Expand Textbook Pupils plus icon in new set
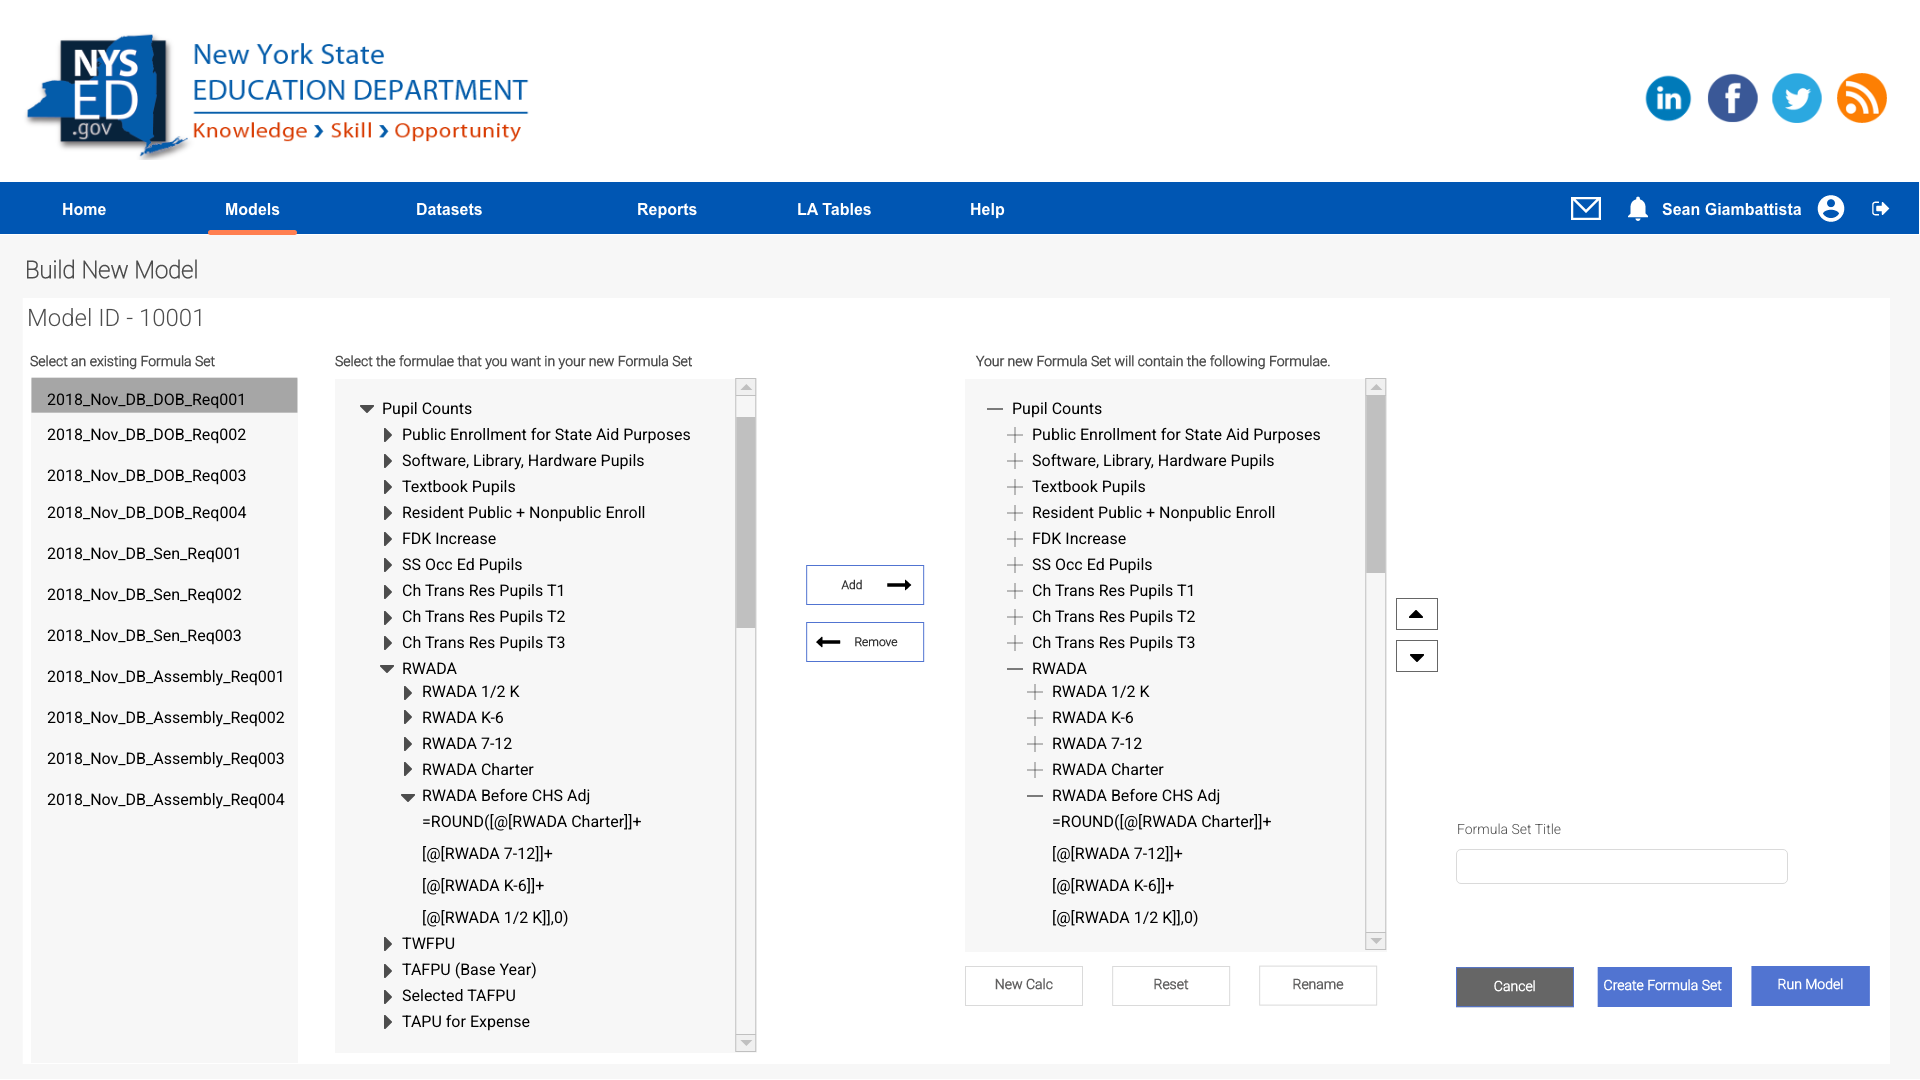The height and width of the screenshot is (1080, 1920). 1015,487
